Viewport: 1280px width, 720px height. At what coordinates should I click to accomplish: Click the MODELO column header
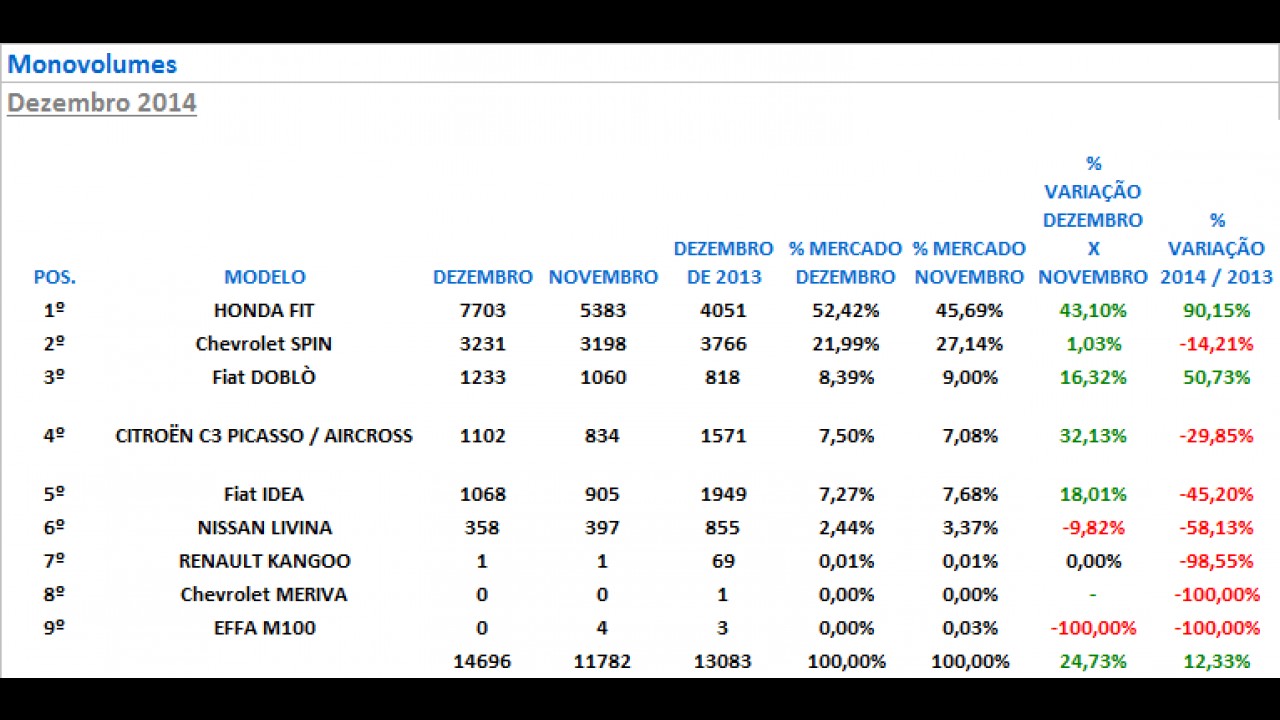pyautogui.click(x=264, y=277)
